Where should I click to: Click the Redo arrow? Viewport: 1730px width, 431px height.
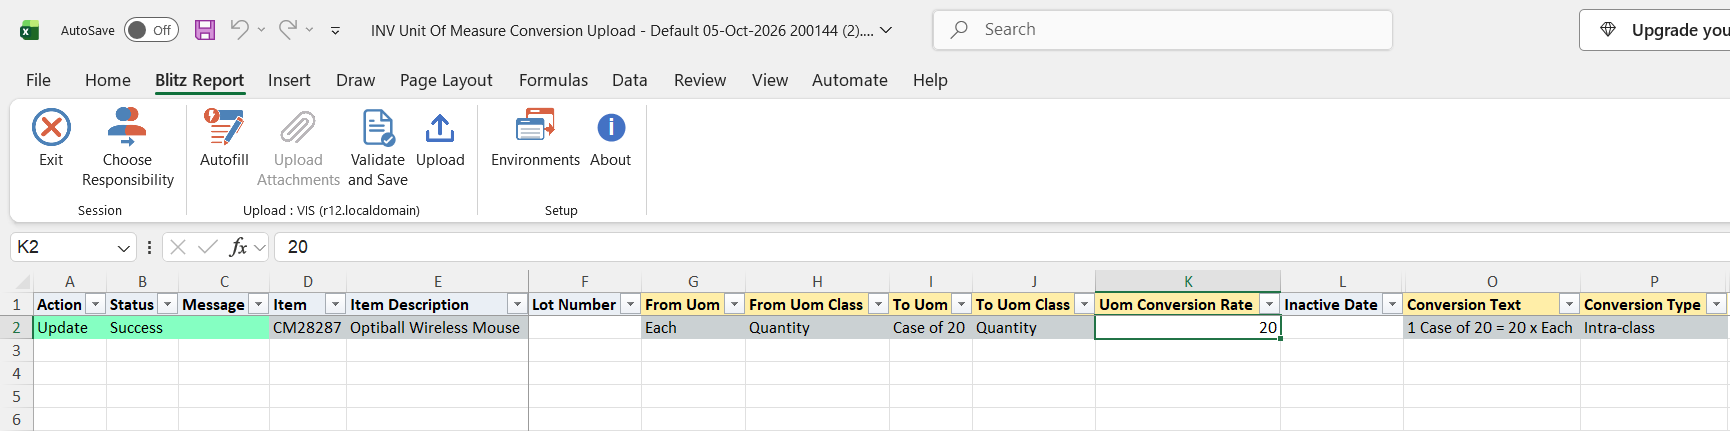(x=288, y=30)
